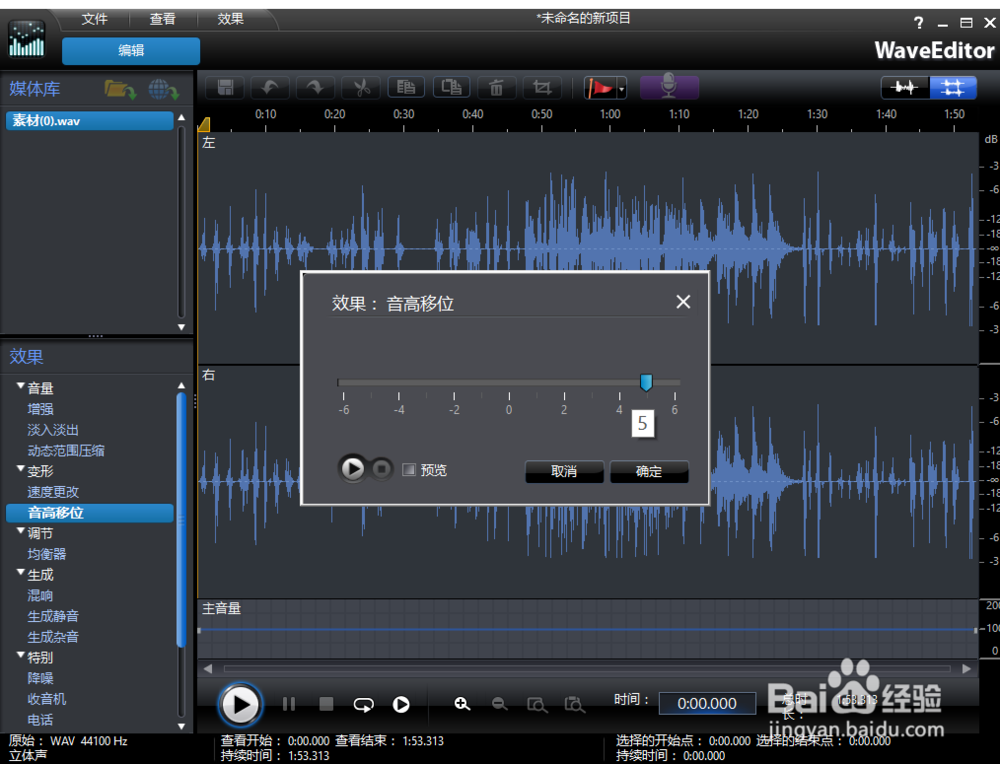Screen dimensions: 1000x764
Task: Click the effects list scroll down arrow
Action: click(x=181, y=726)
